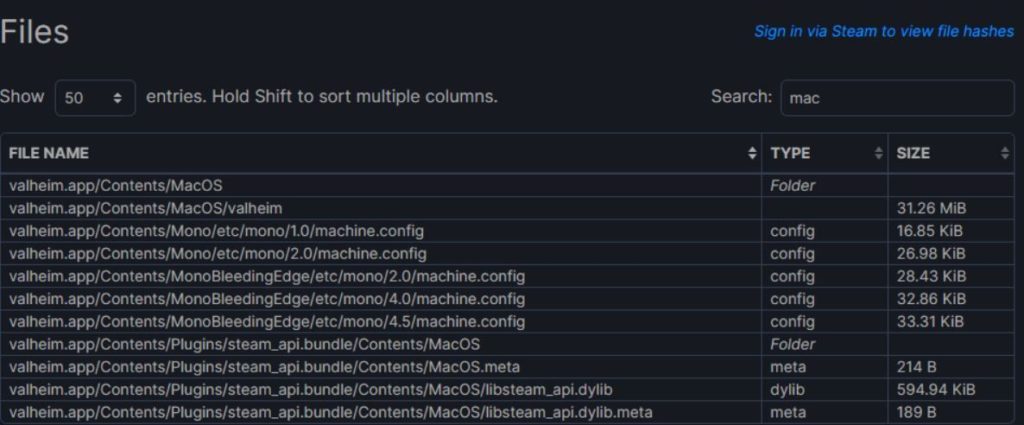Click the 189 B size cell
The image size is (1024, 425).
click(951, 413)
